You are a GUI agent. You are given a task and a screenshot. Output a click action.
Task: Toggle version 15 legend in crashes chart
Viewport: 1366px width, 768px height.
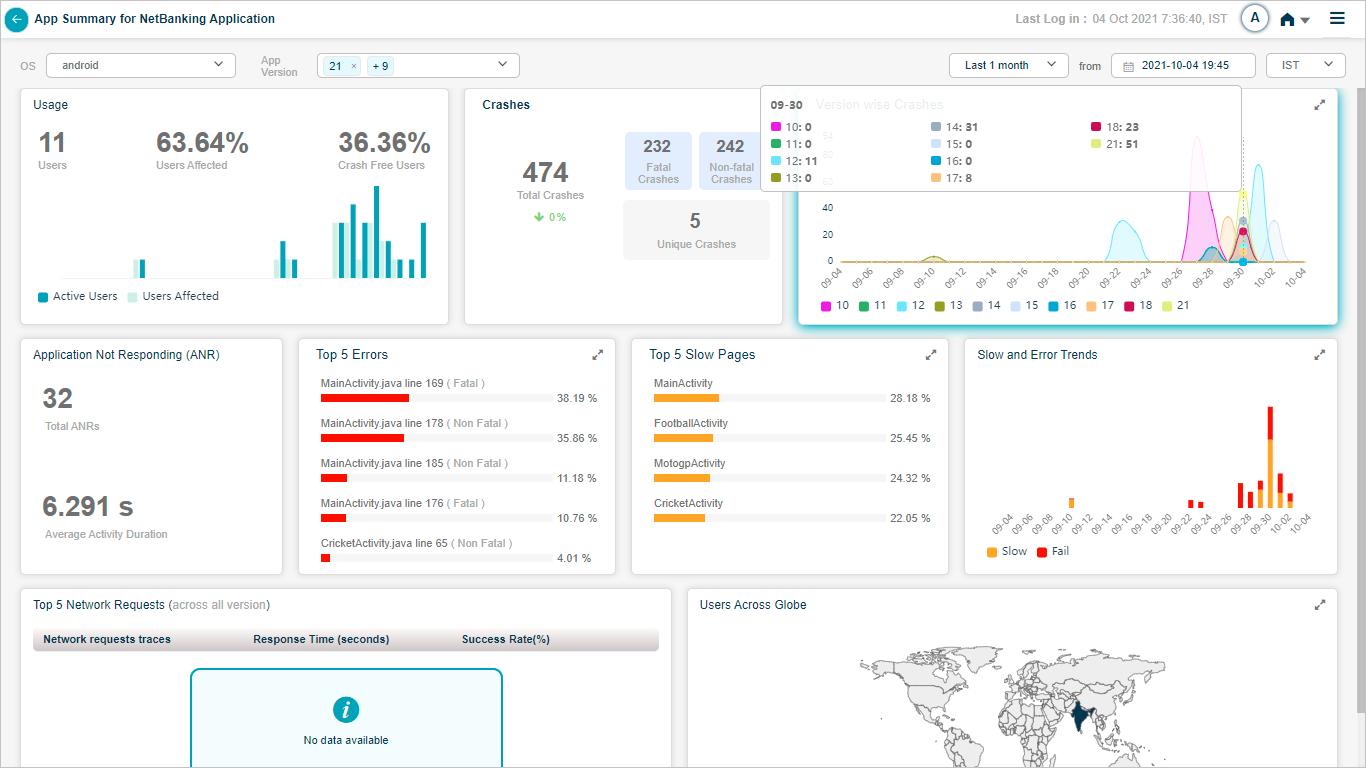[1025, 305]
